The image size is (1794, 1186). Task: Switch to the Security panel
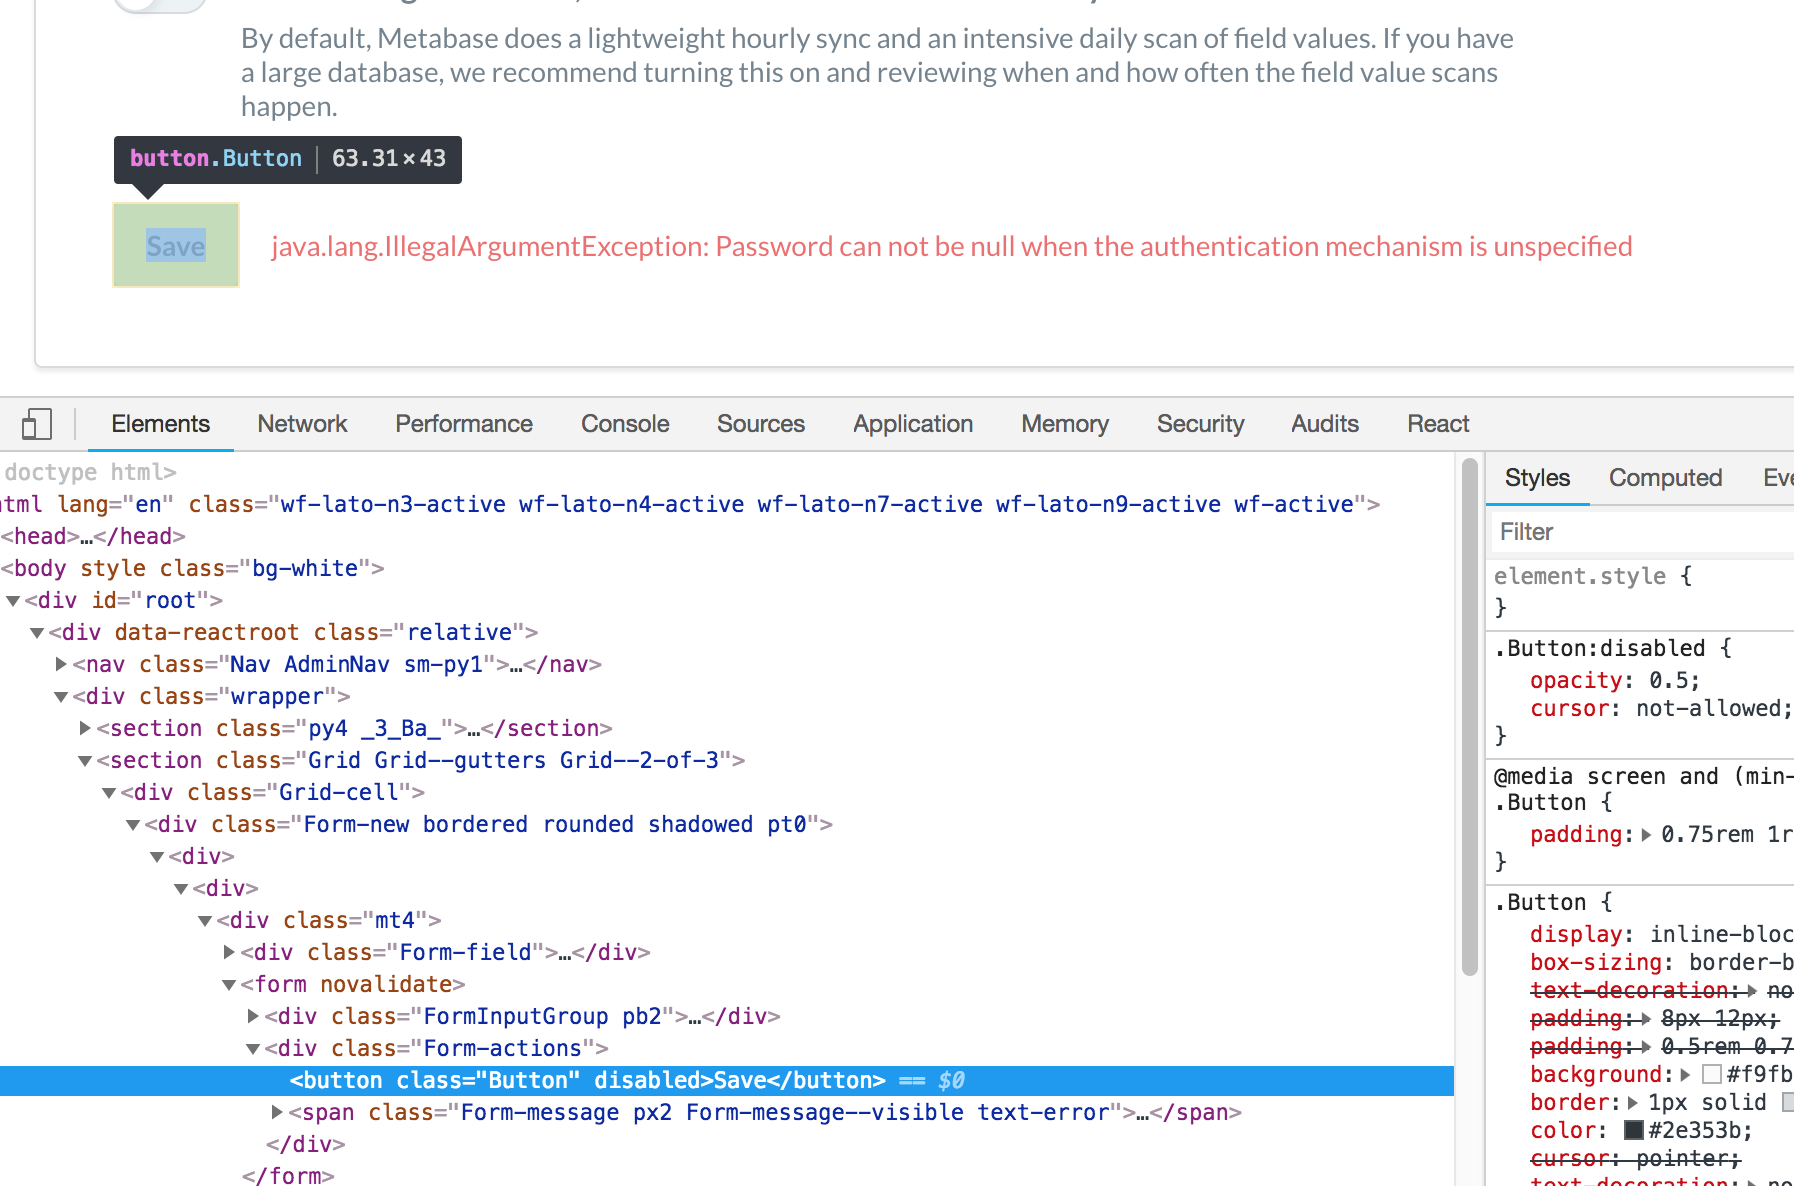coord(1200,424)
